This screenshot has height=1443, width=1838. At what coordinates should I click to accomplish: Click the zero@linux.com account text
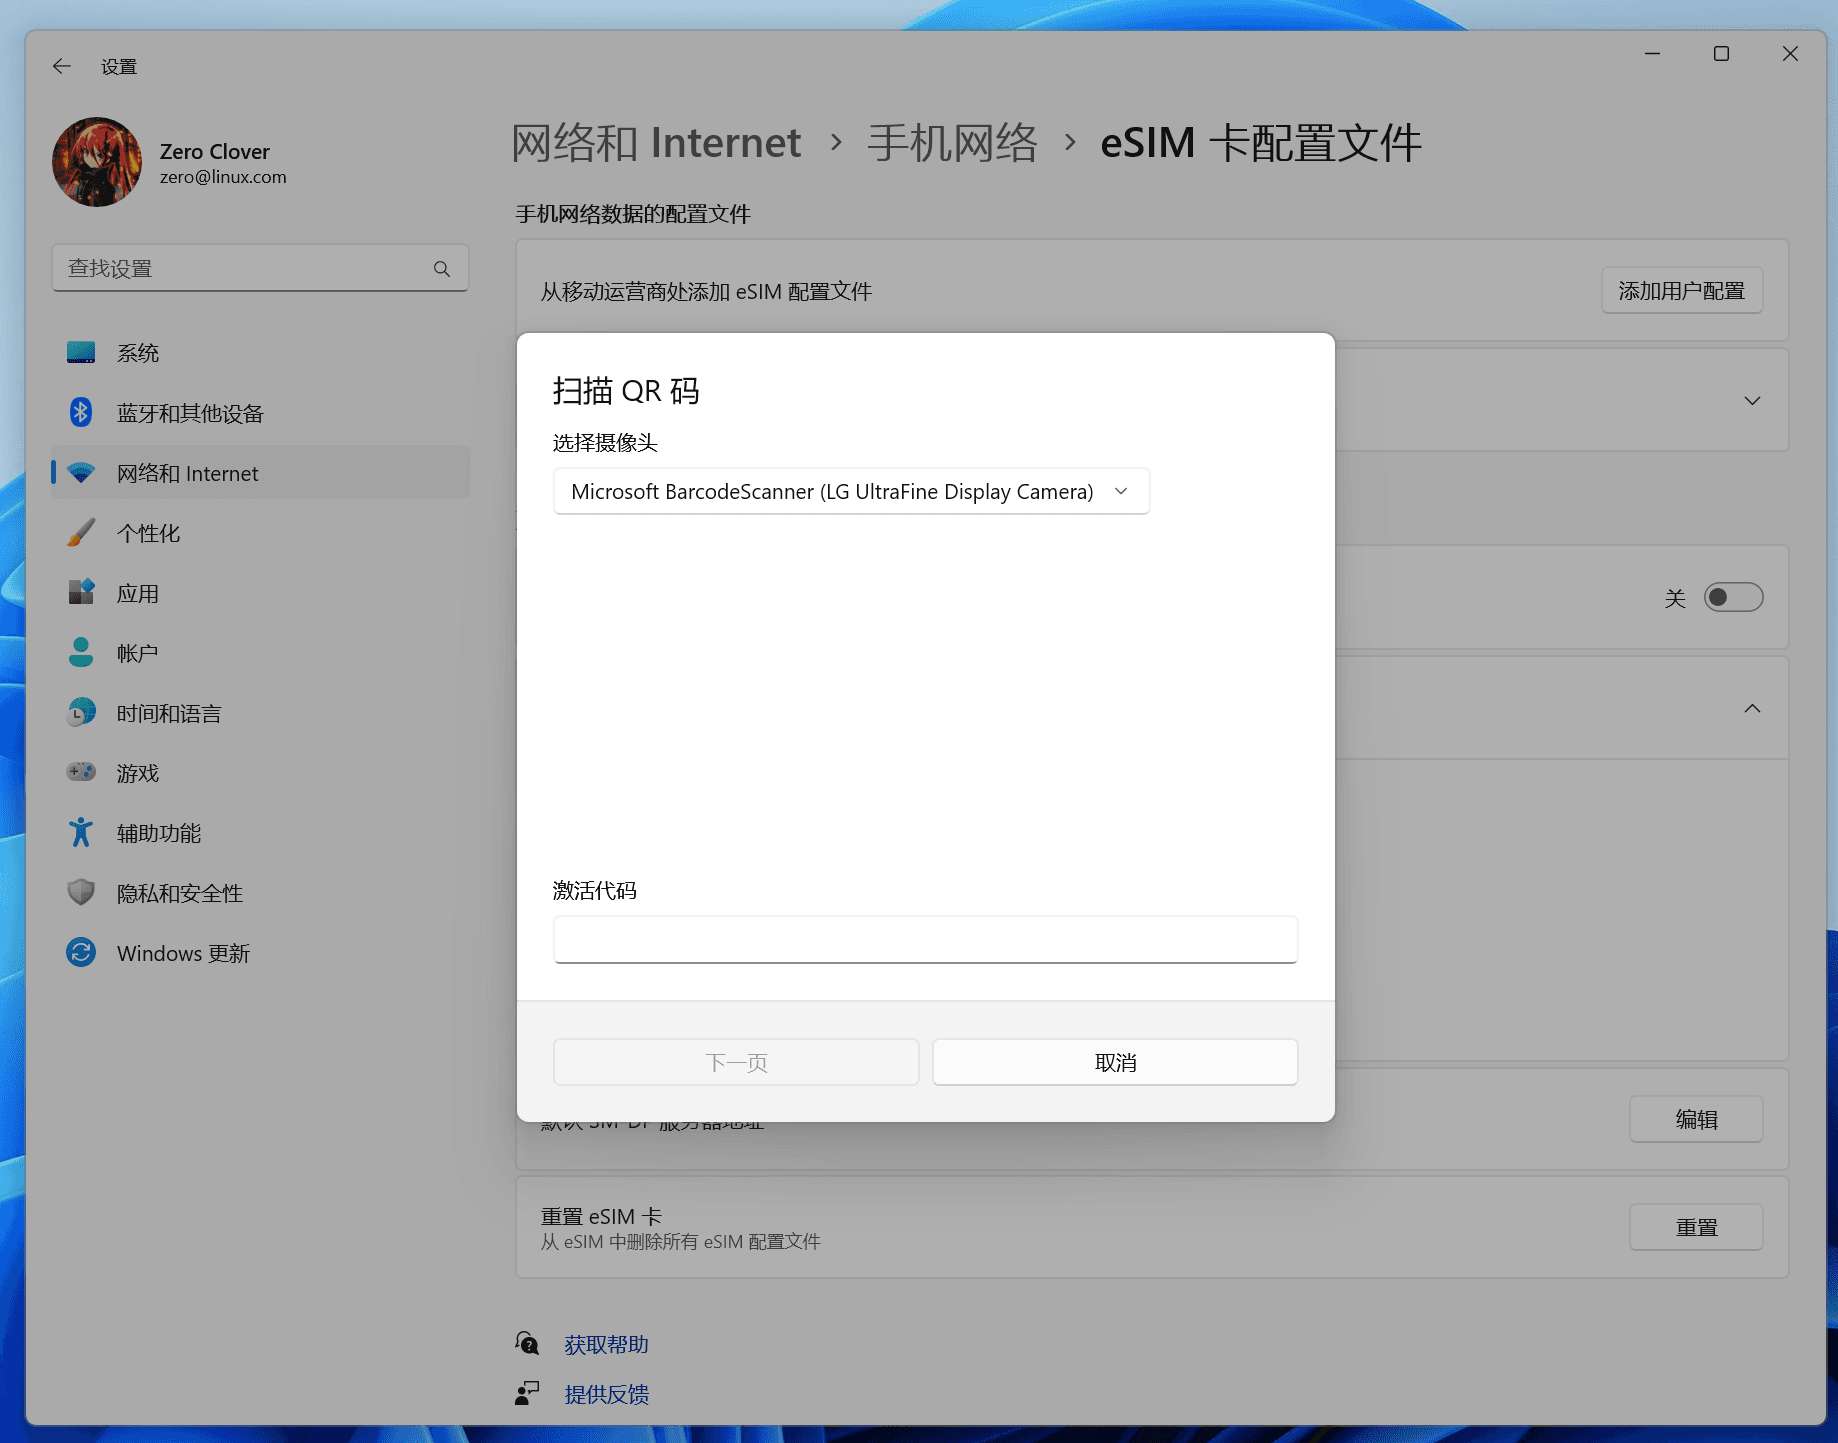pyautogui.click(x=223, y=177)
